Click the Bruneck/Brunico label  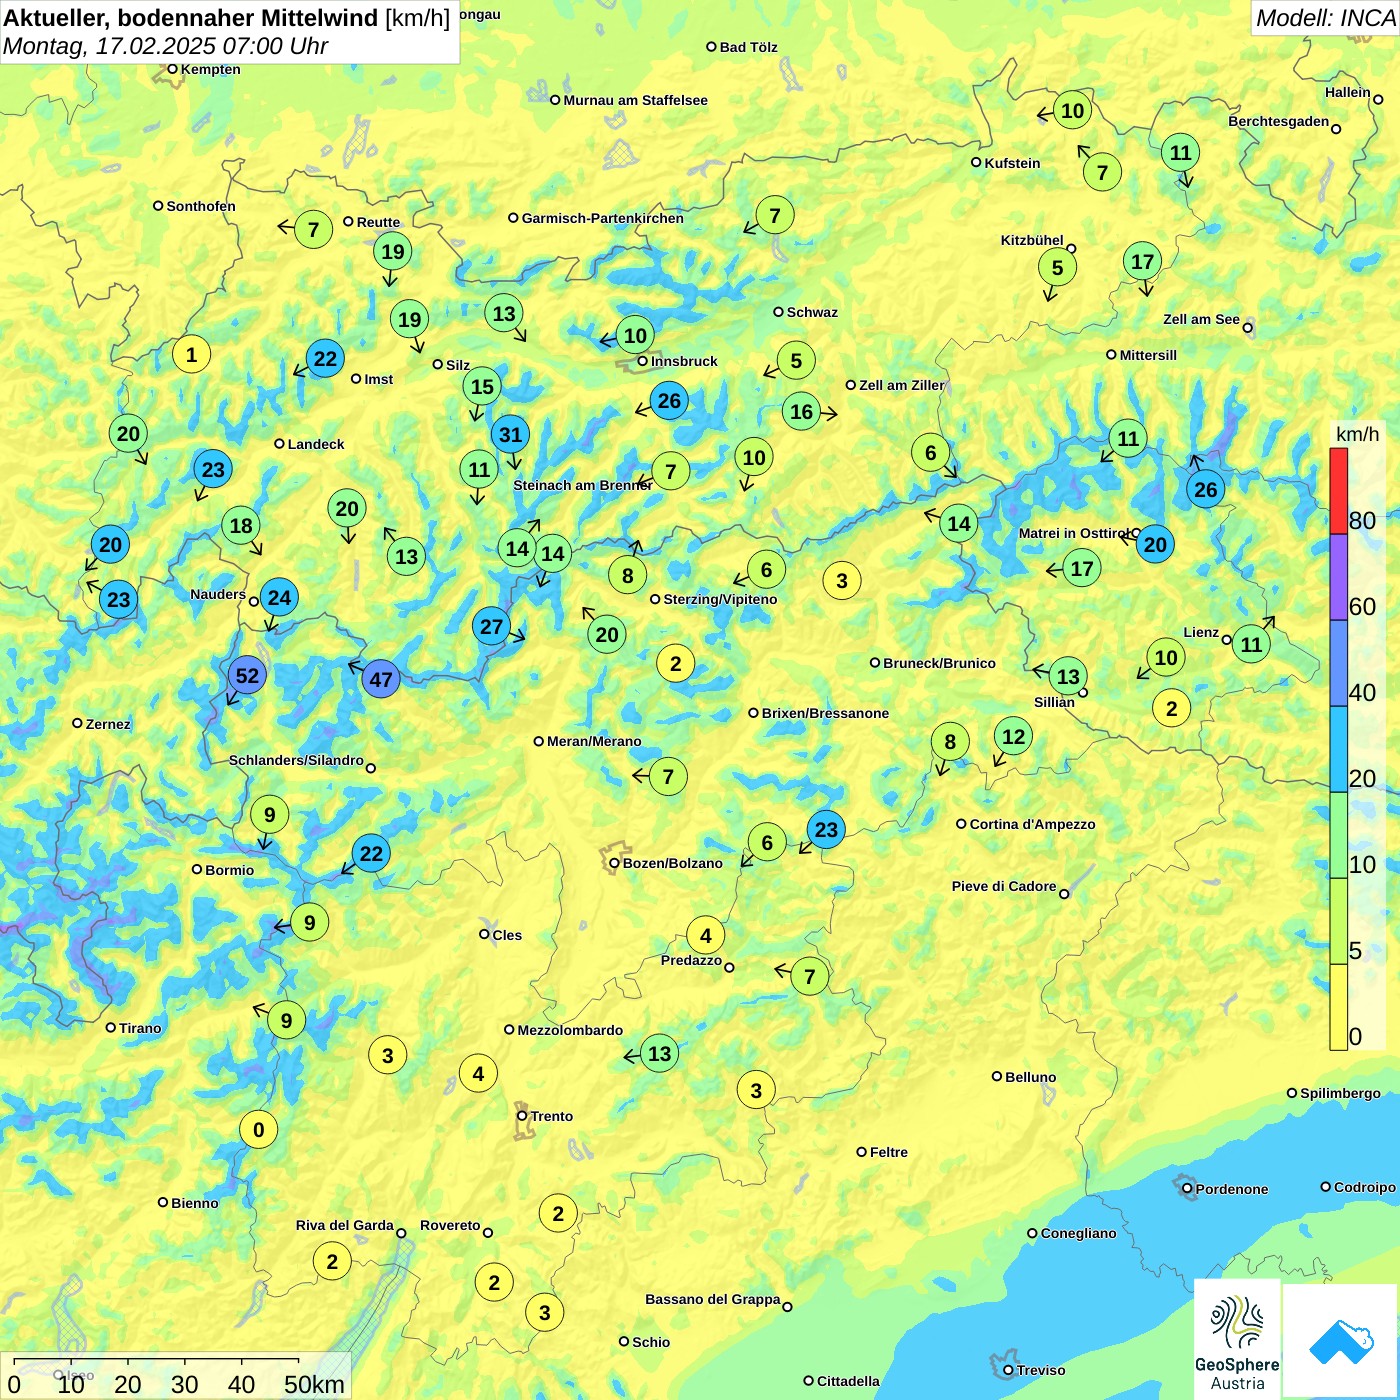tap(939, 663)
